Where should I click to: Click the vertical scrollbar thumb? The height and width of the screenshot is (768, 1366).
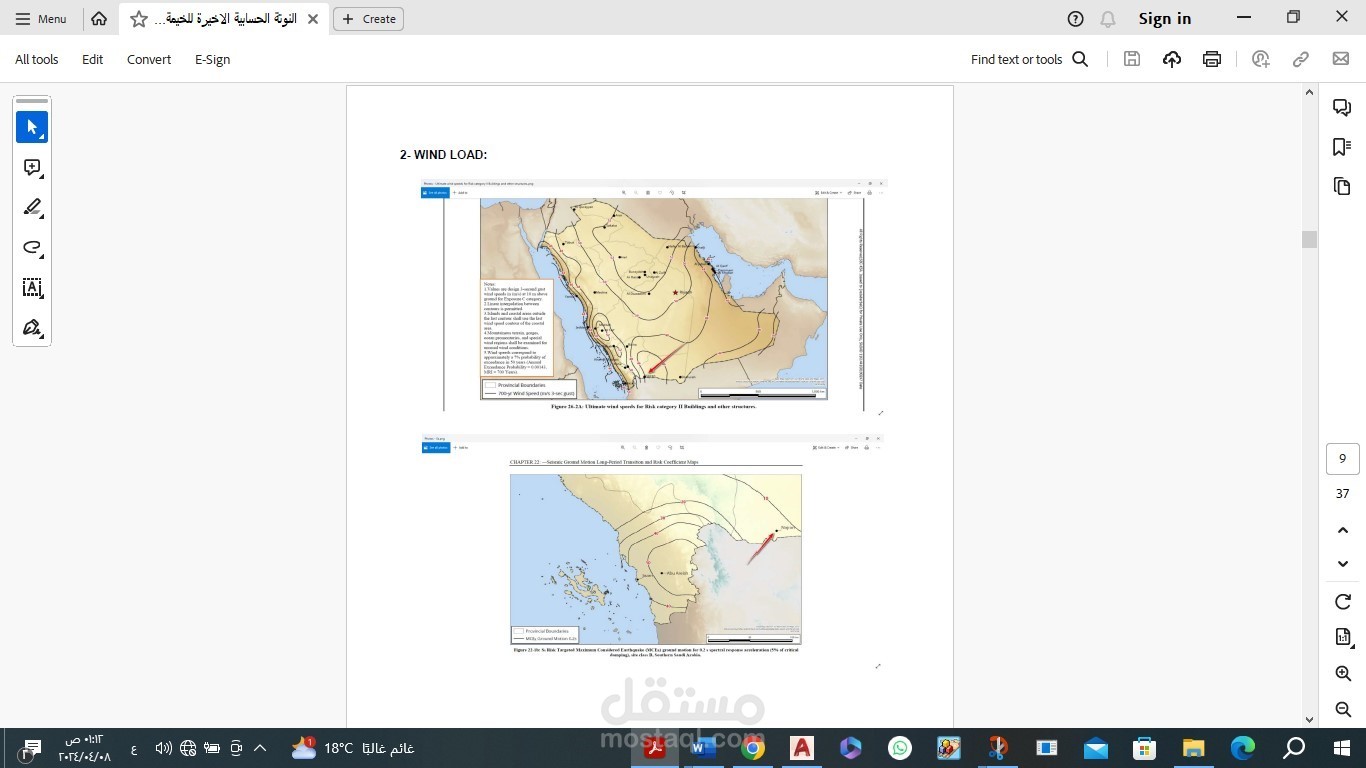click(x=1309, y=239)
